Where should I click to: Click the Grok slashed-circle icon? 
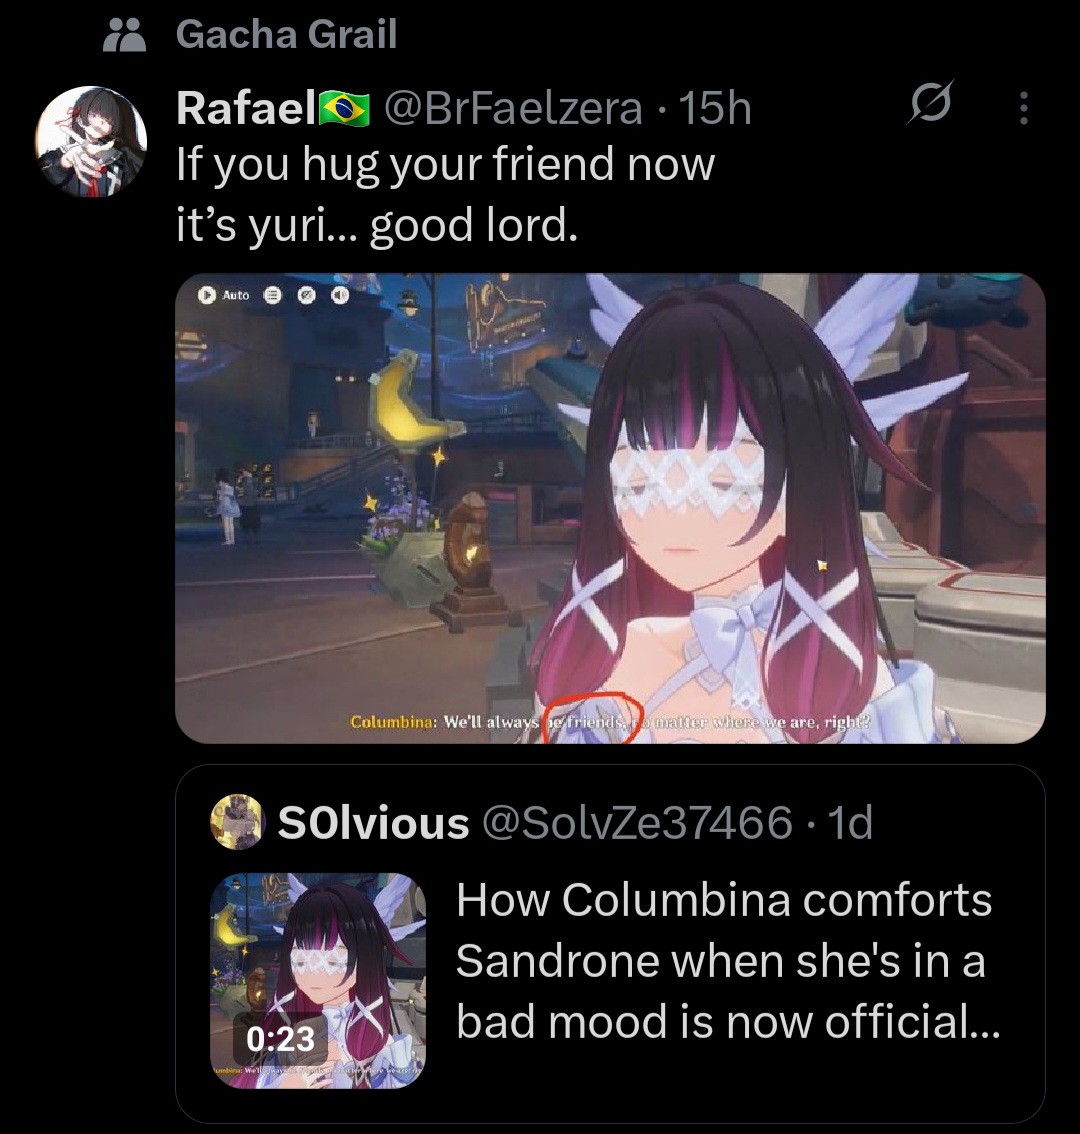pos(930,102)
